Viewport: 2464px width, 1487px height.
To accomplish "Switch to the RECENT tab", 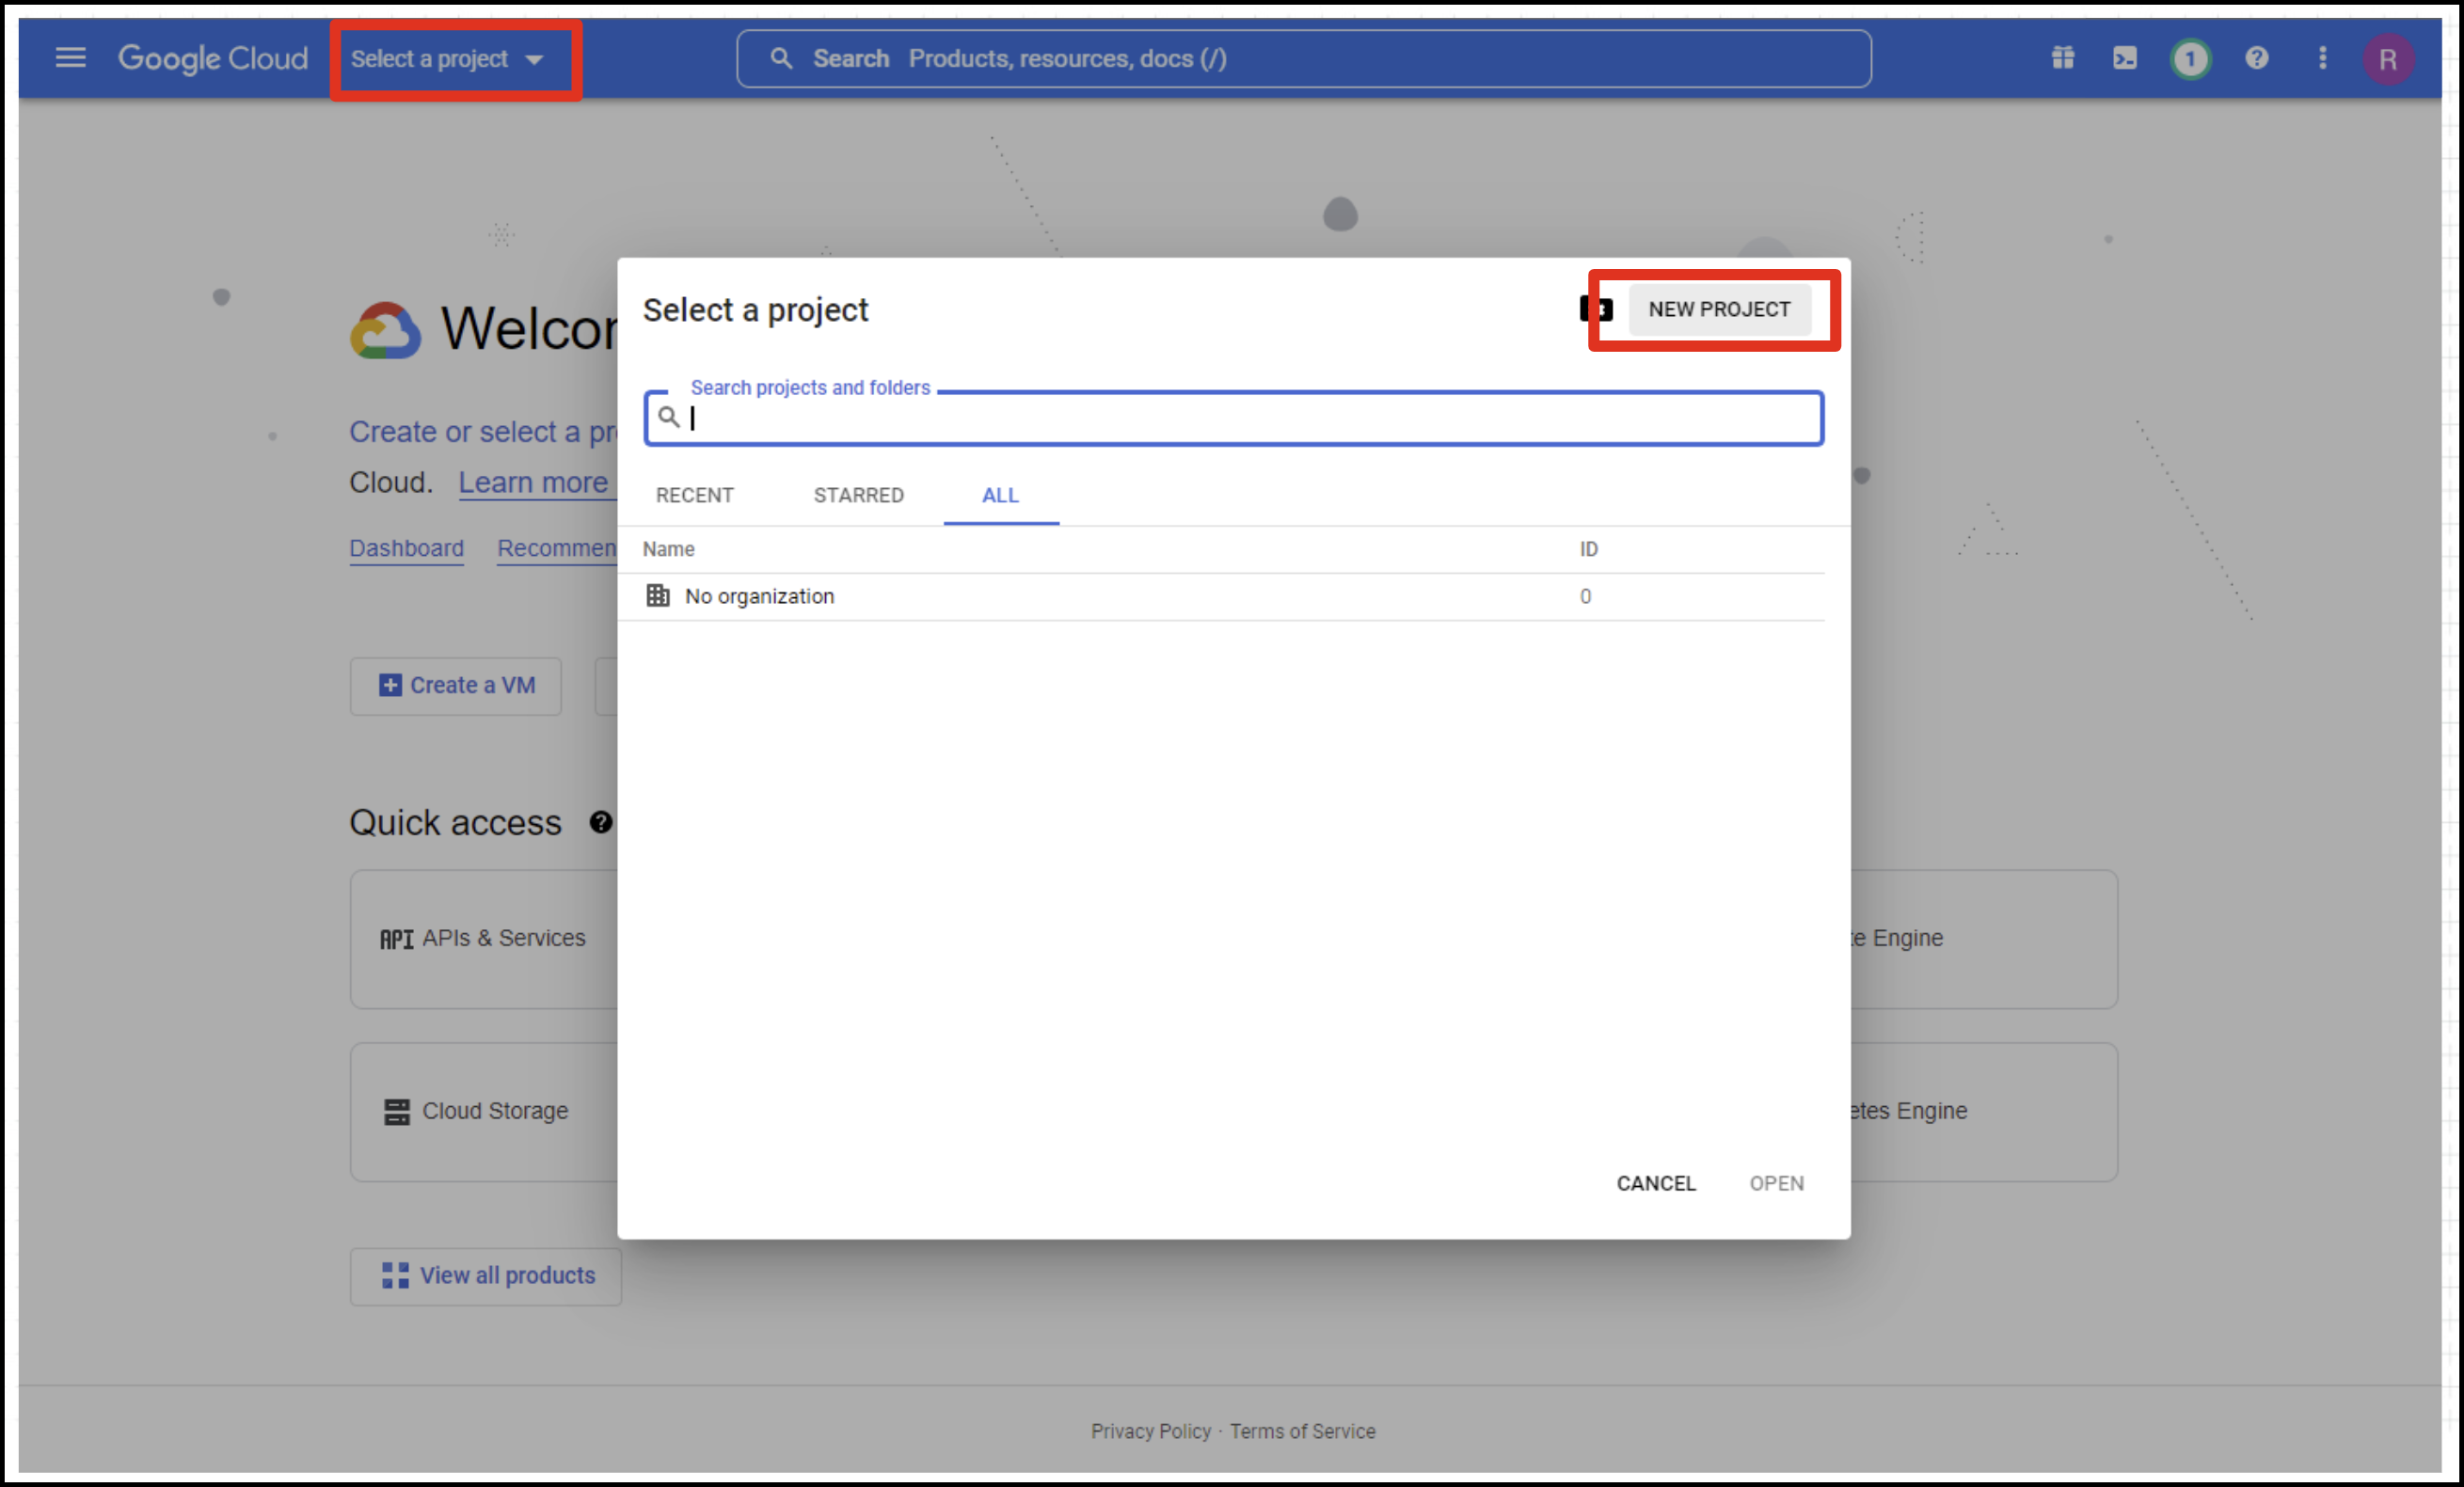I will (694, 495).
